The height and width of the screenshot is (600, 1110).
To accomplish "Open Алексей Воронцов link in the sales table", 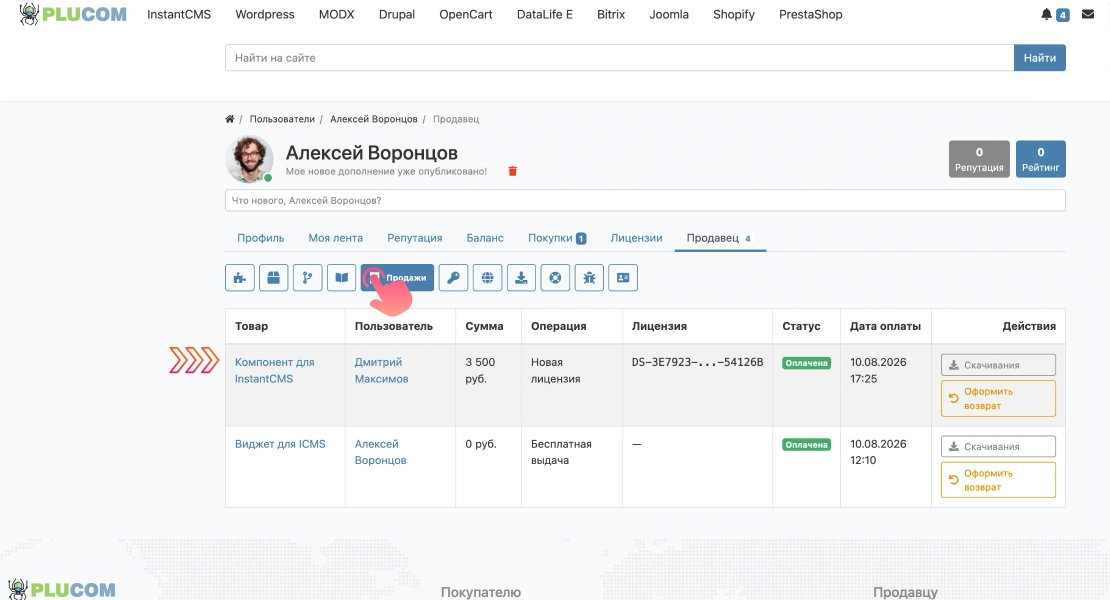I will tap(380, 451).
